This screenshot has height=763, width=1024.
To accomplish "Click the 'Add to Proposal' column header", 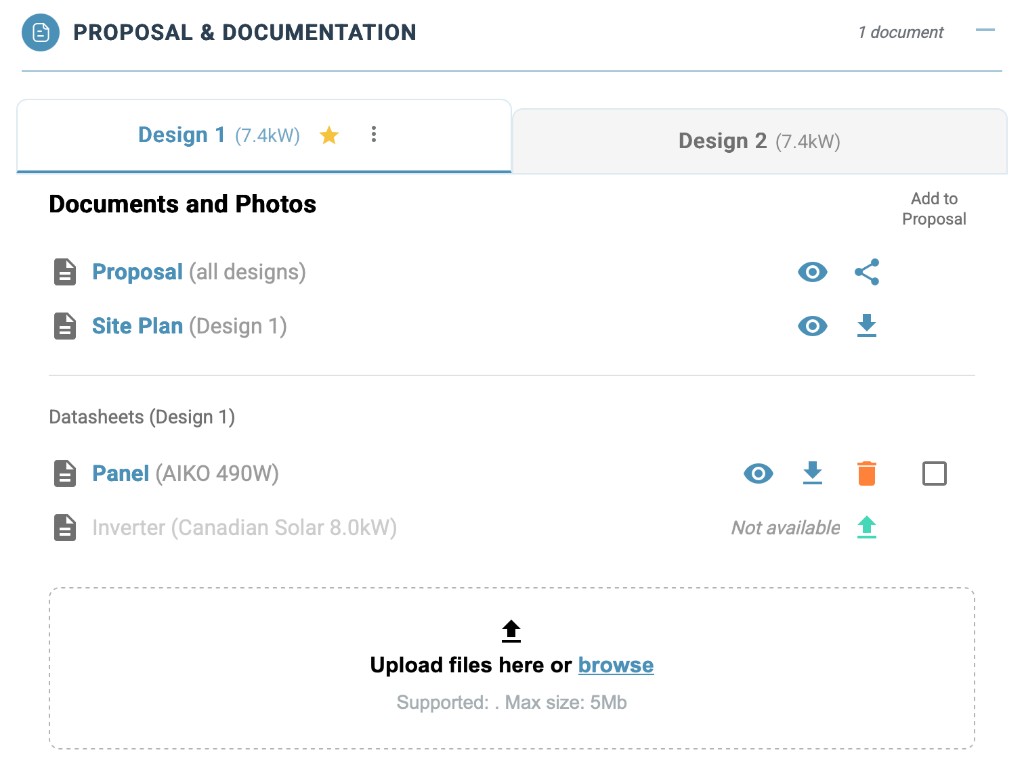I will click(x=934, y=208).
